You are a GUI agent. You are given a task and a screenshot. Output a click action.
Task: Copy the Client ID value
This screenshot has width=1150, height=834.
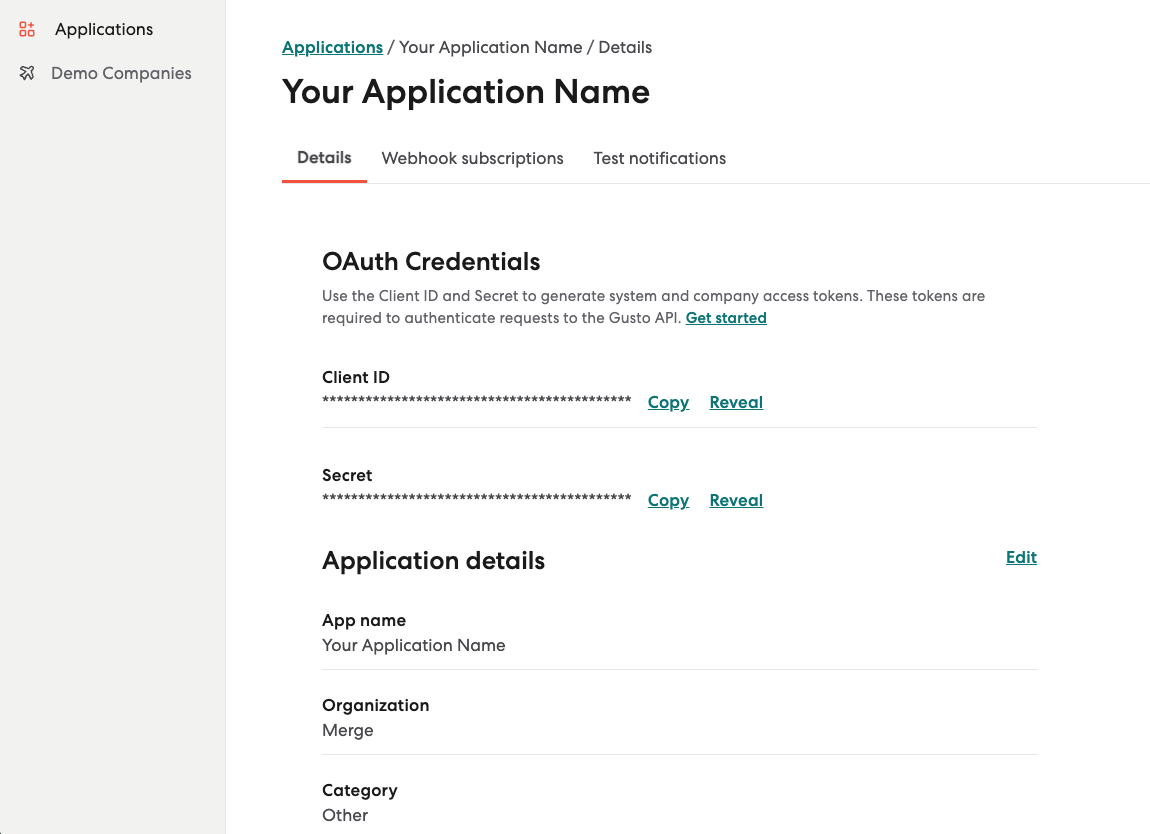click(668, 402)
